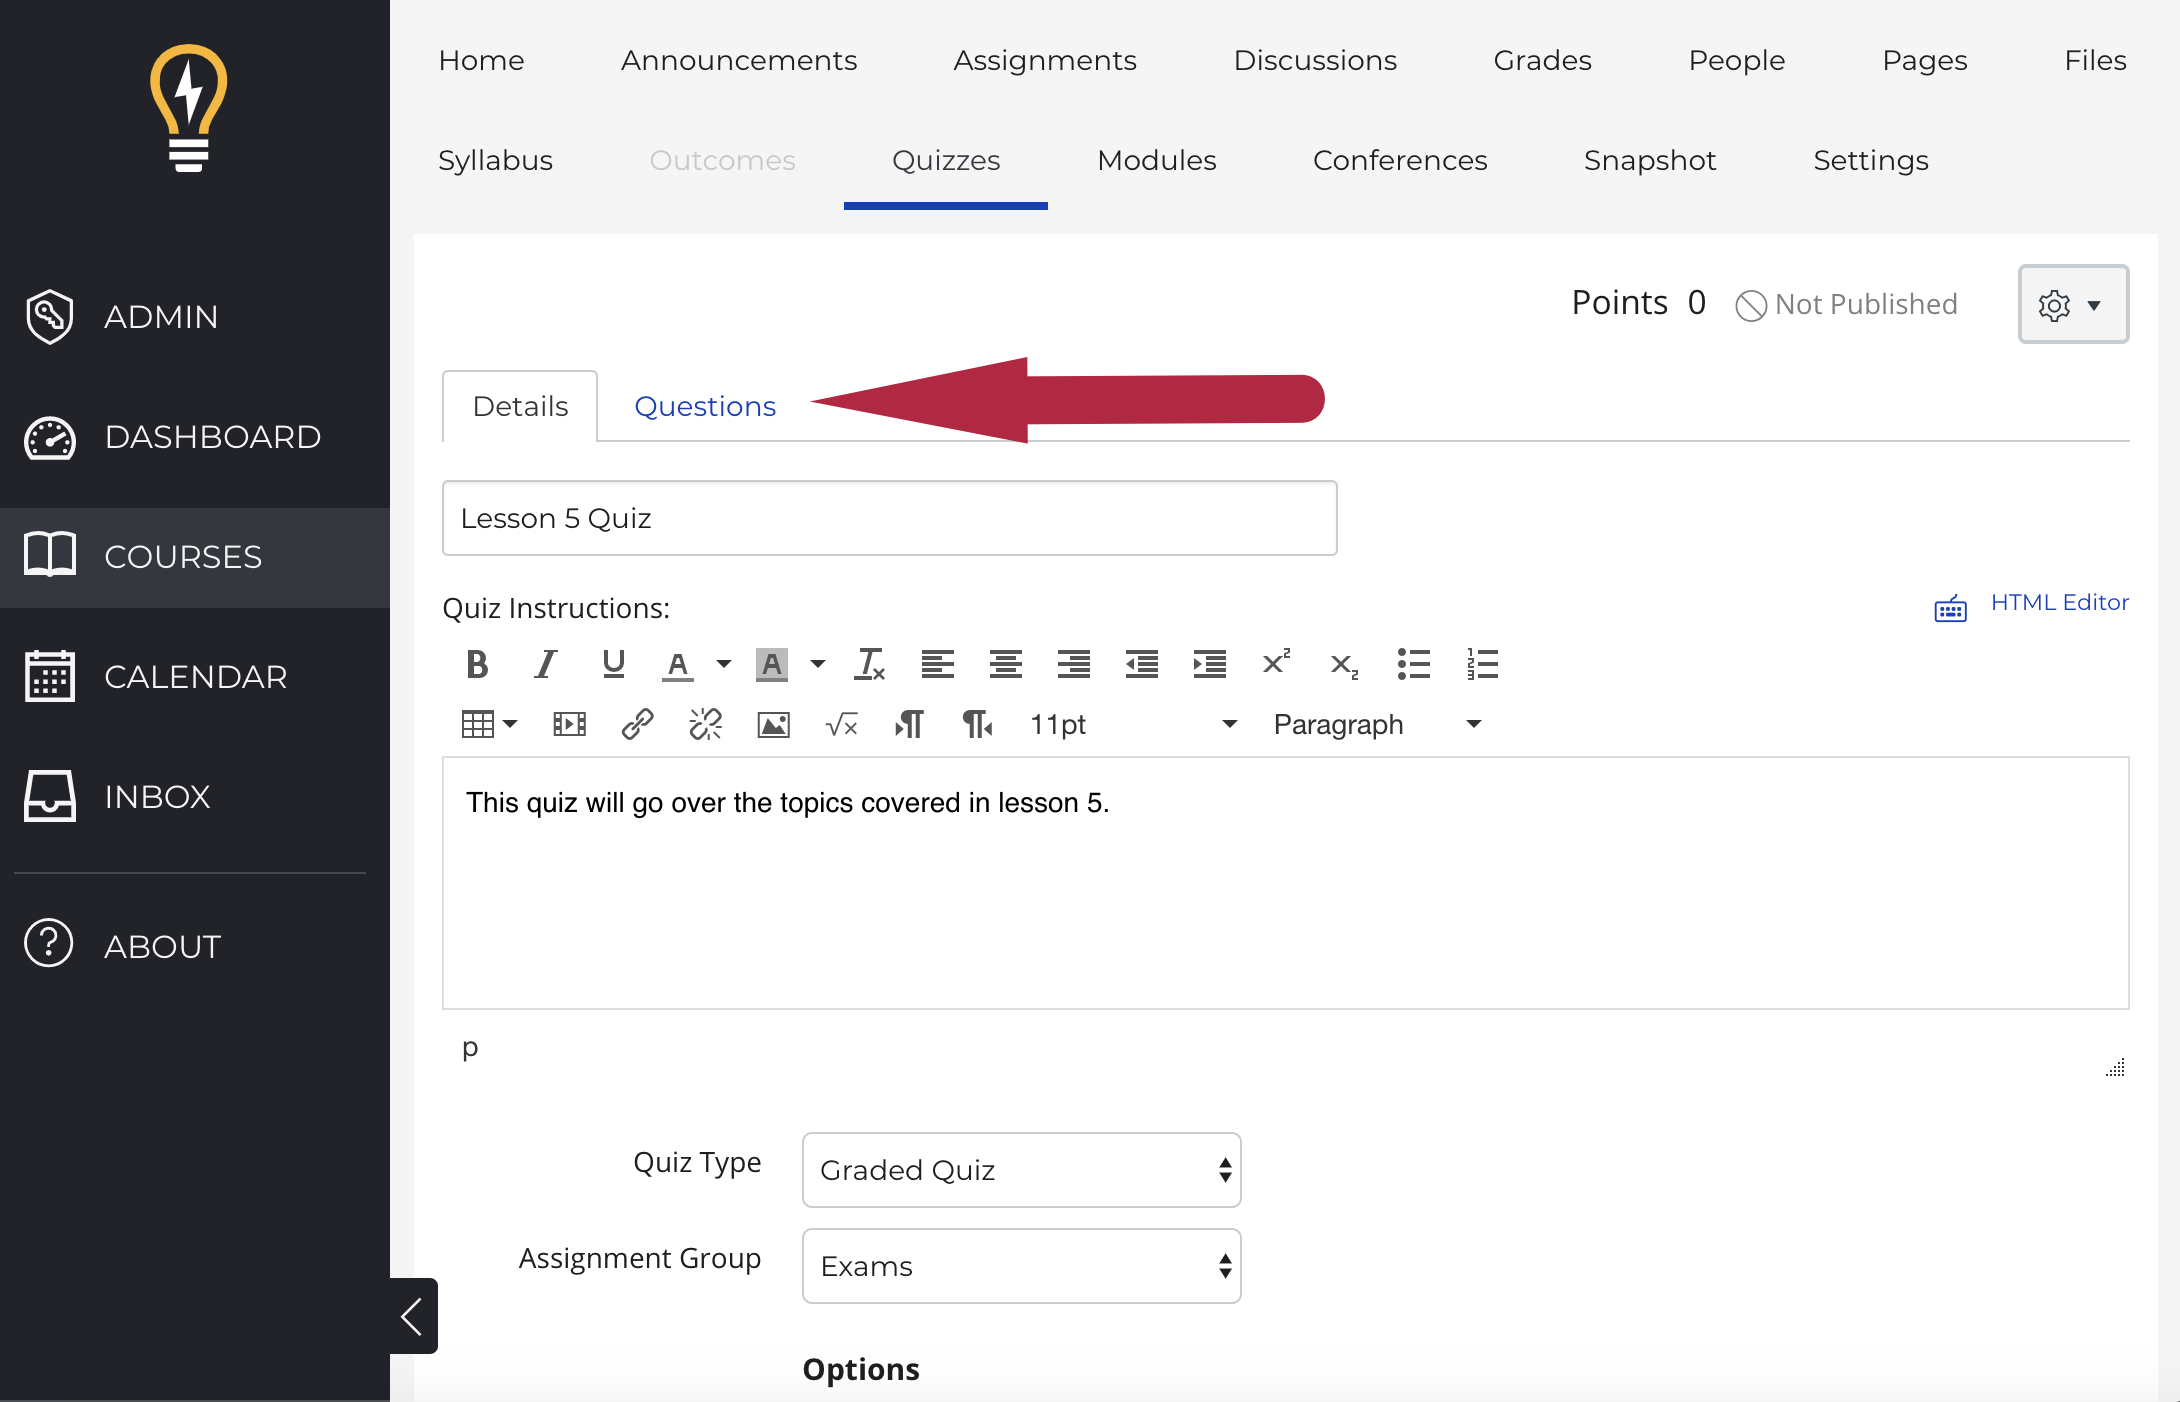Open the Quiz Type dropdown
The width and height of the screenshot is (2180, 1402).
pyautogui.click(x=1022, y=1170)
